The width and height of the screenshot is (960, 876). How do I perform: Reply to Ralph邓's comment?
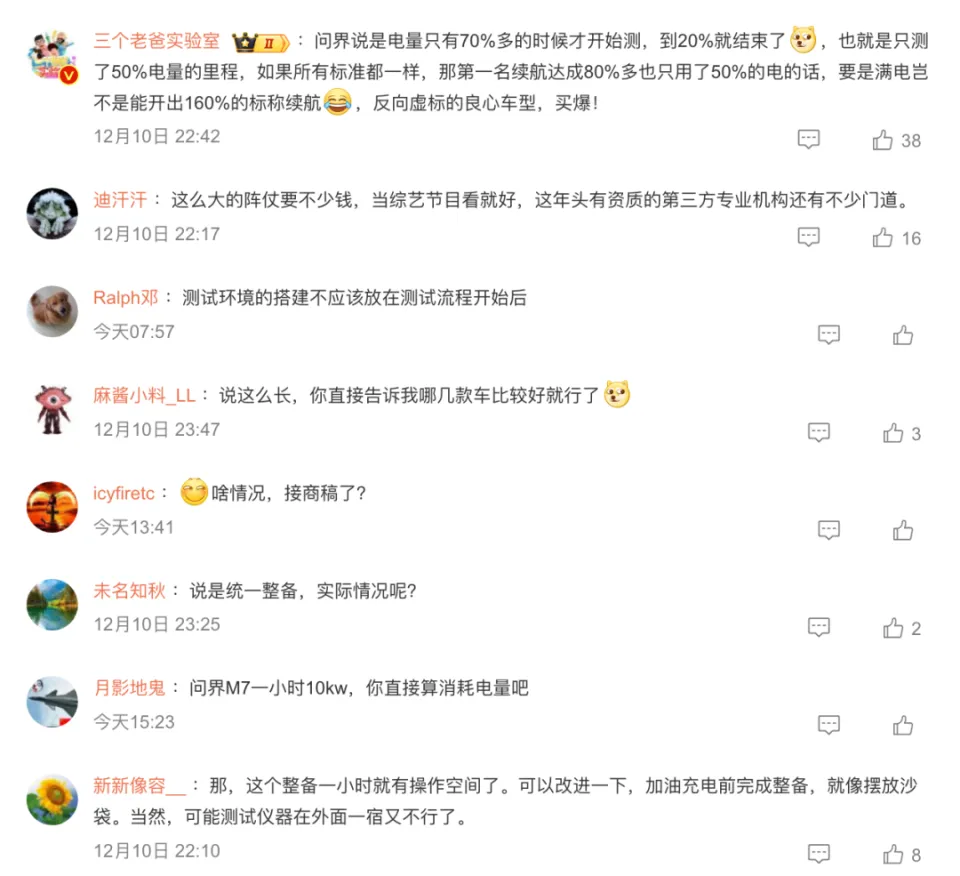828,334
